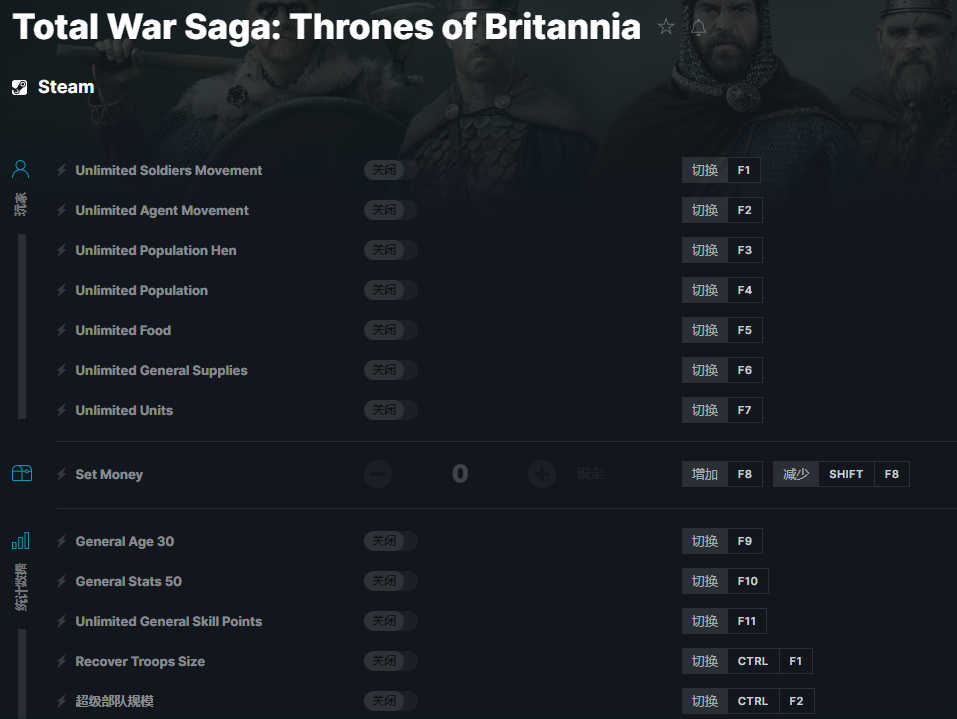The height and width of the screenshot is (719, 957).
Task: Click the minus button for Set Money
Action: pos(378,474)
